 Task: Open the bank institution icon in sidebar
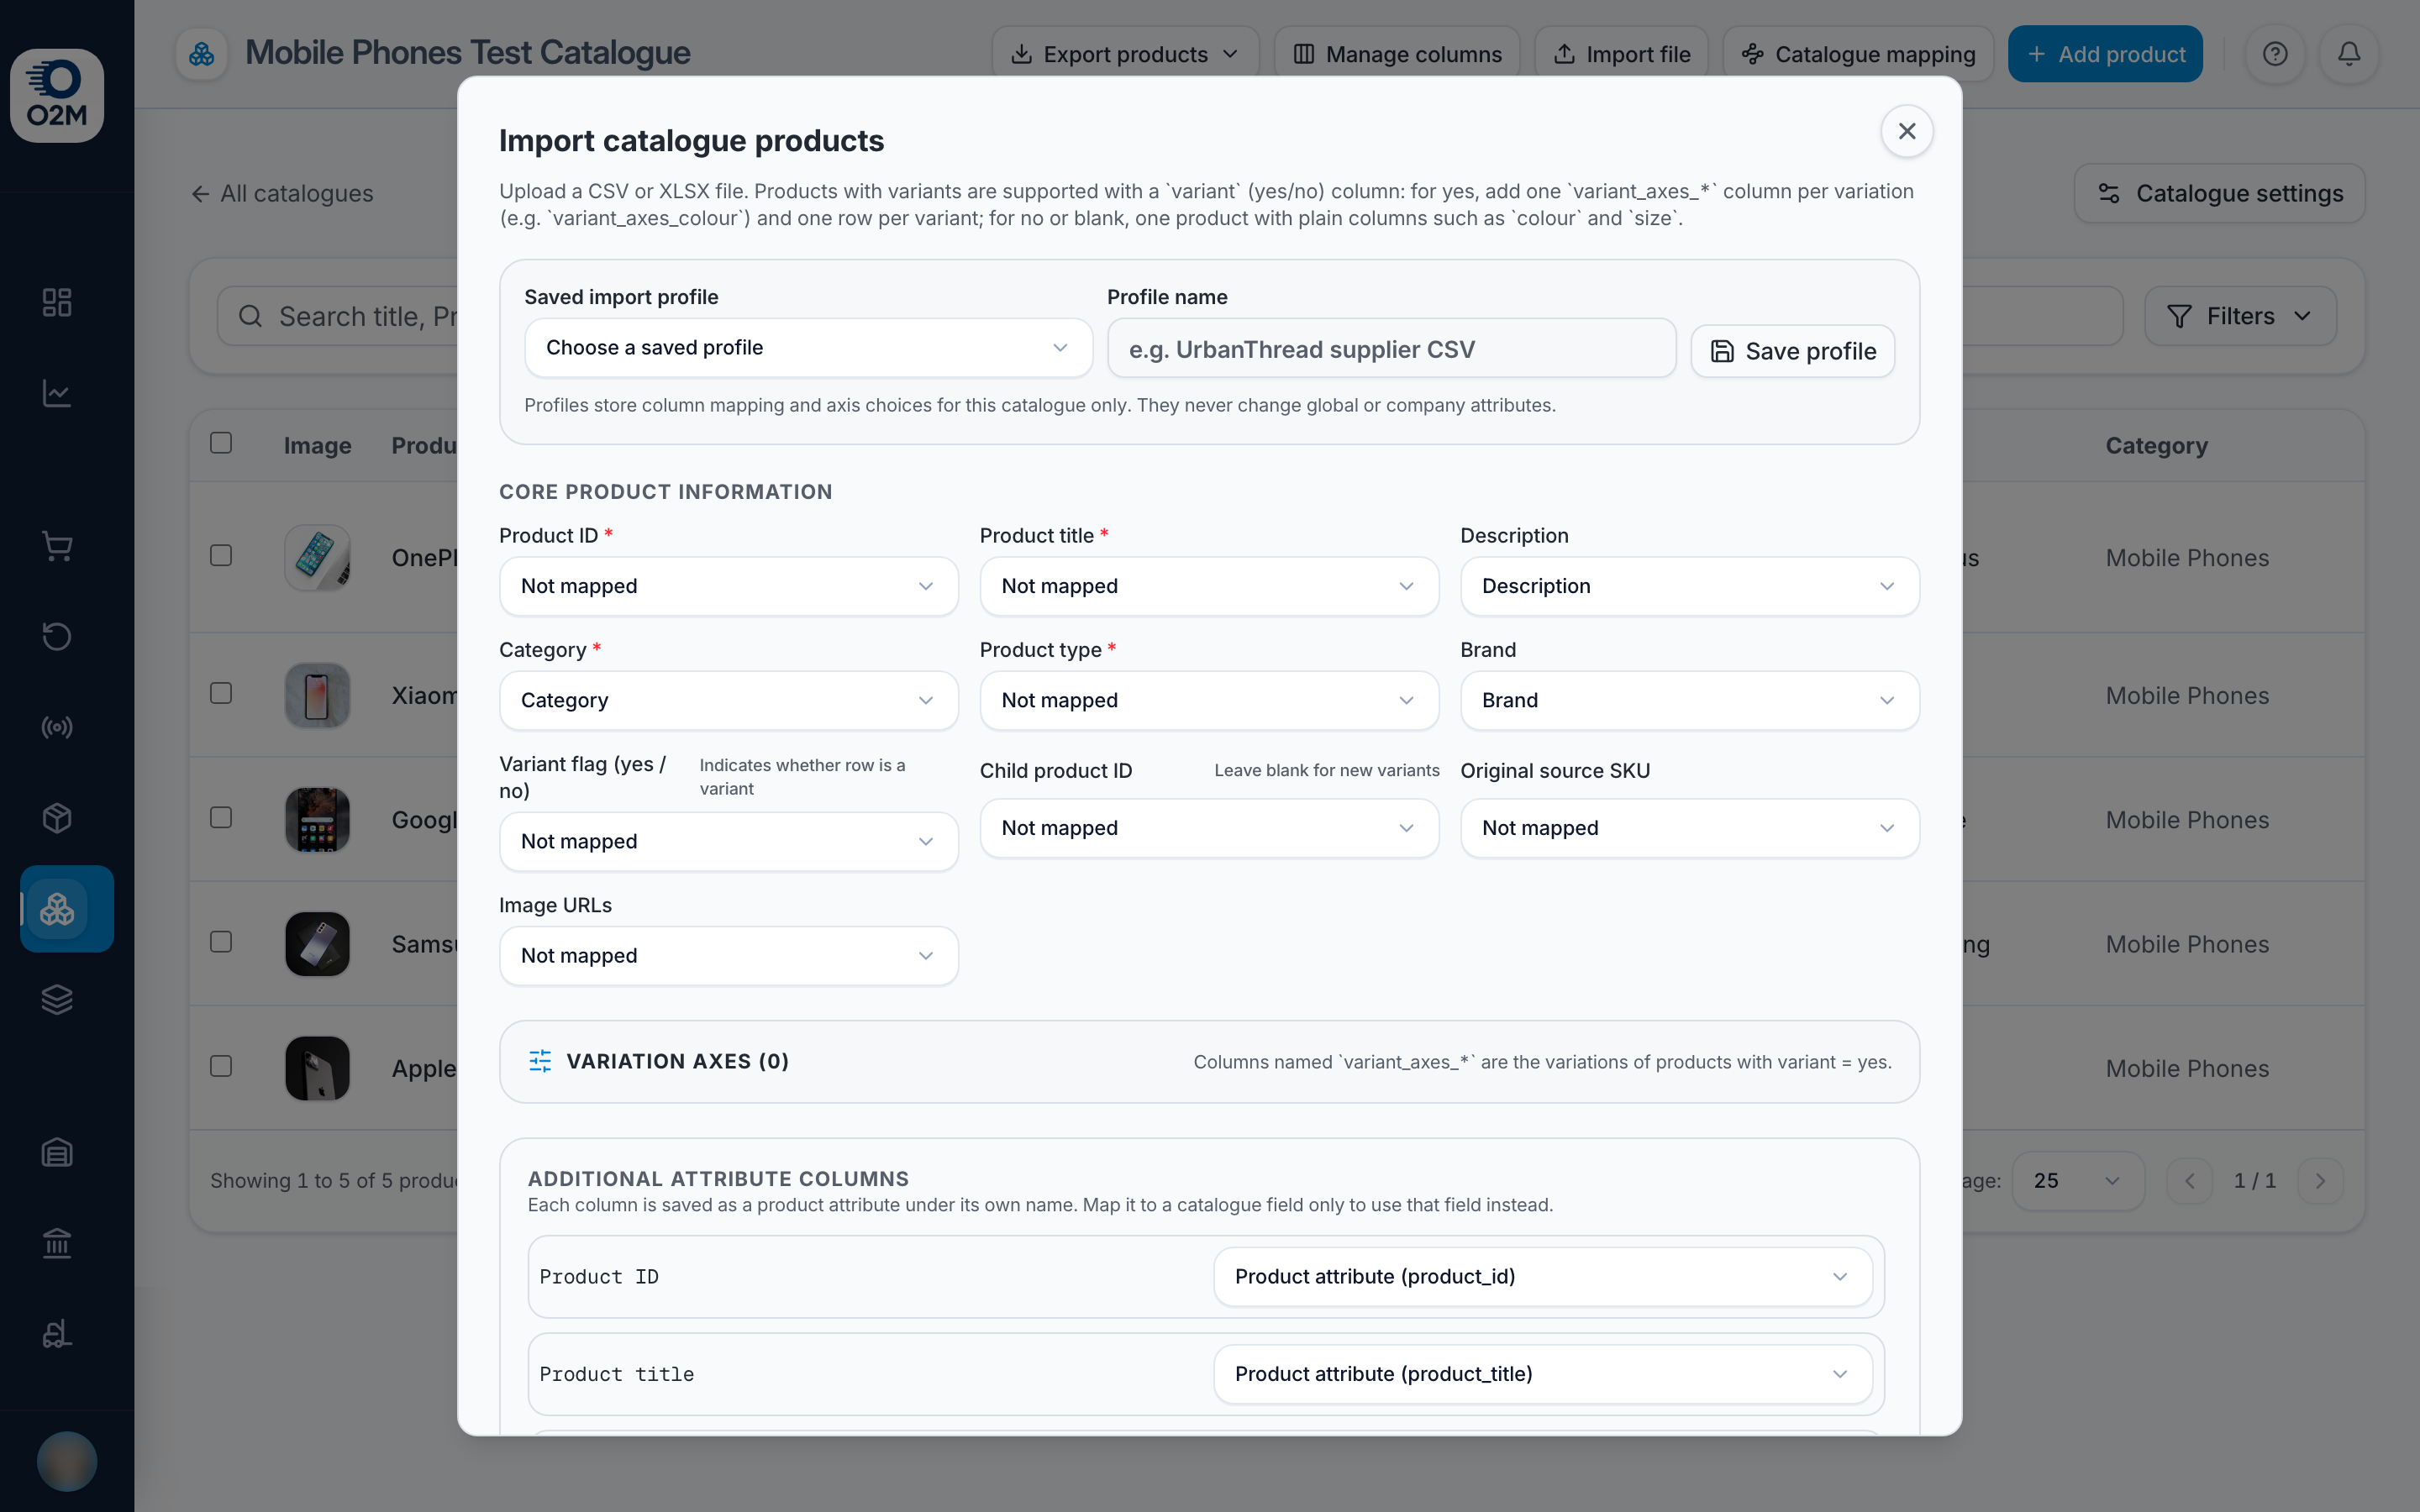[x=57, y=1243]
